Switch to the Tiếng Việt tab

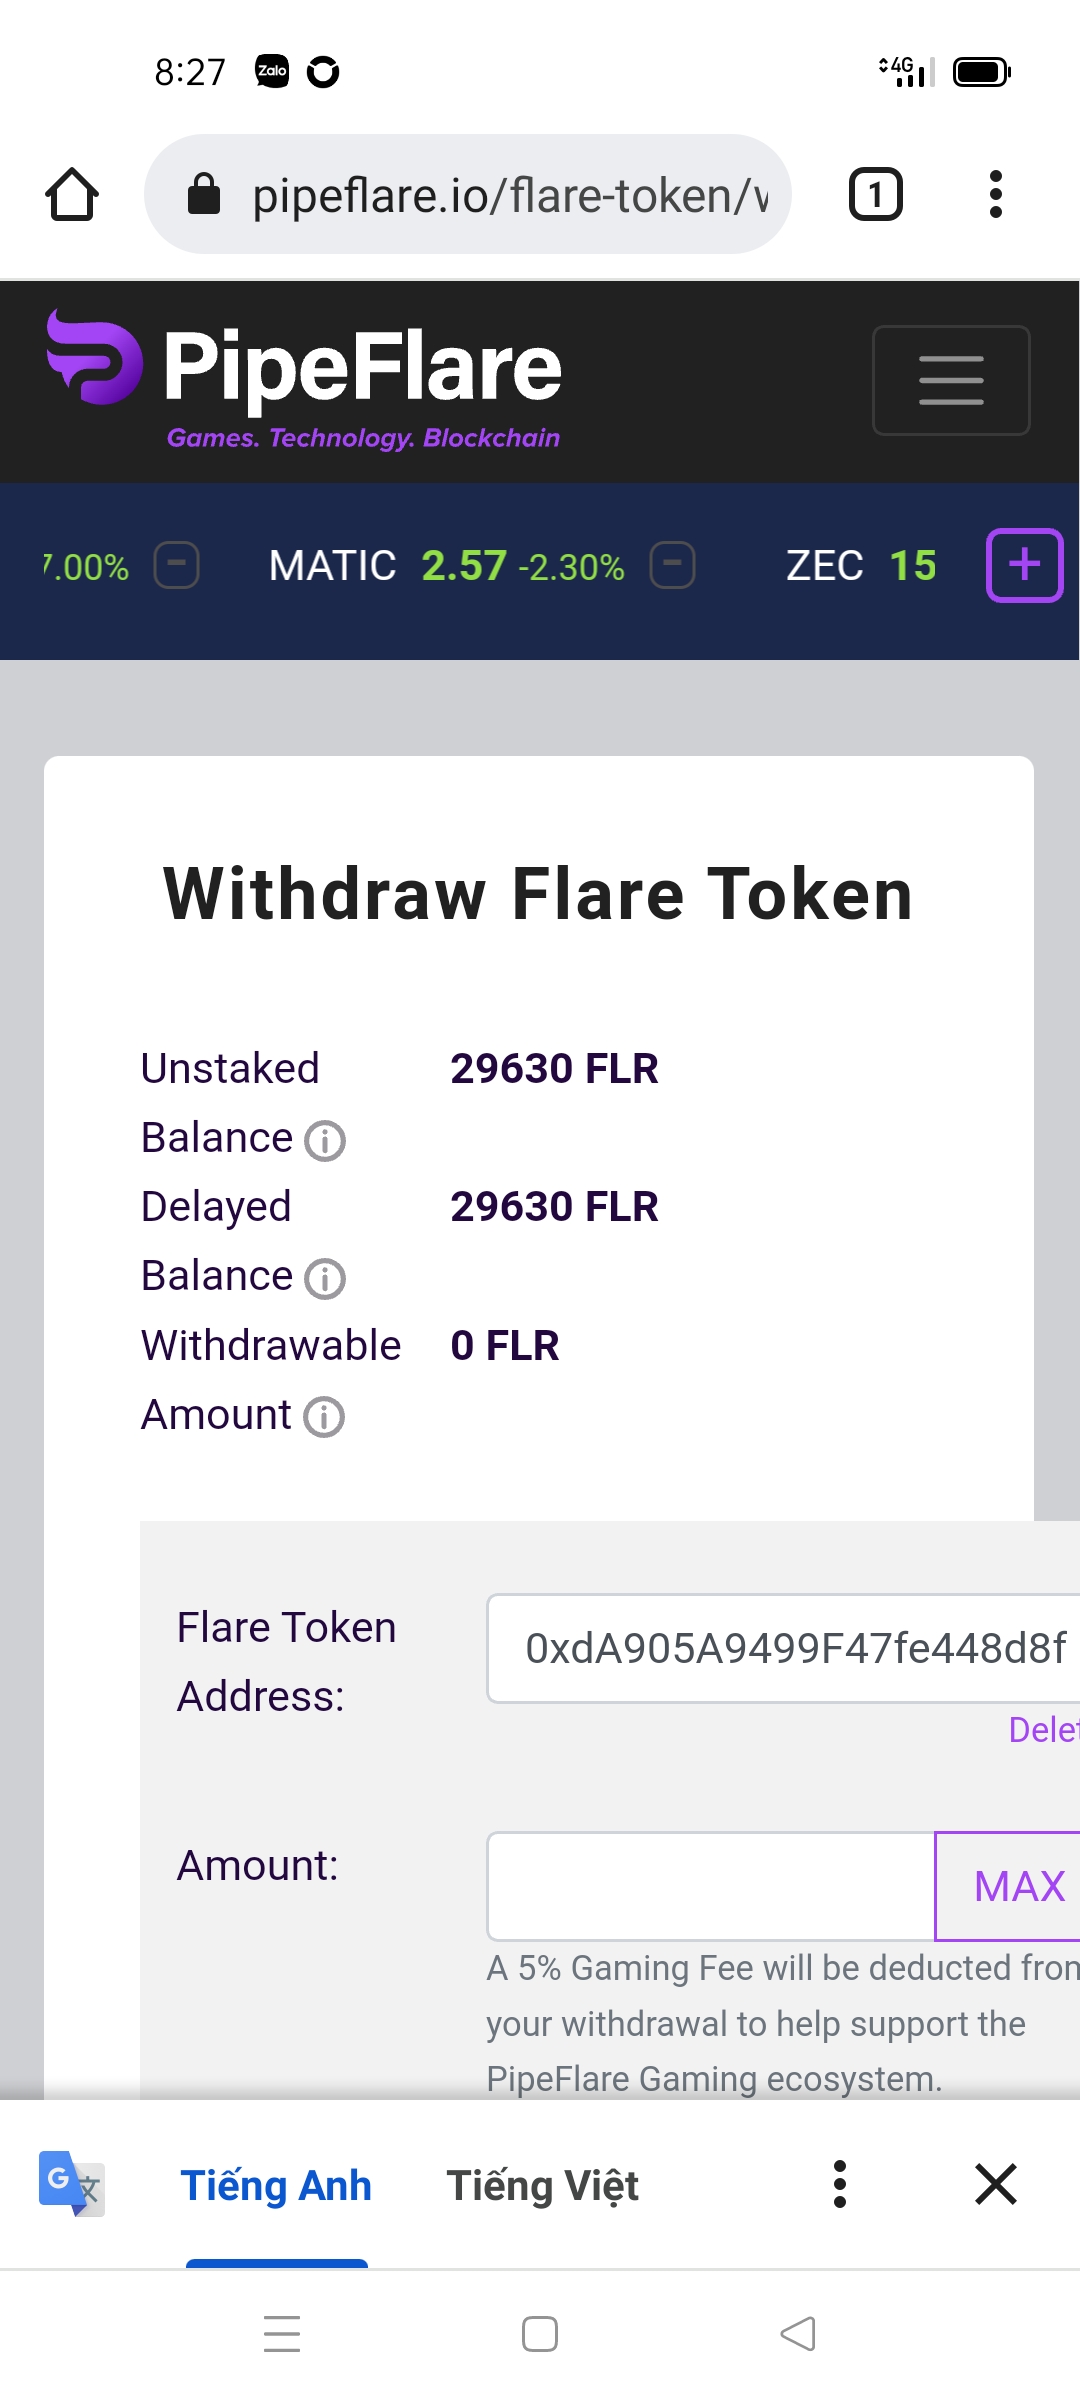point(542,2185)
